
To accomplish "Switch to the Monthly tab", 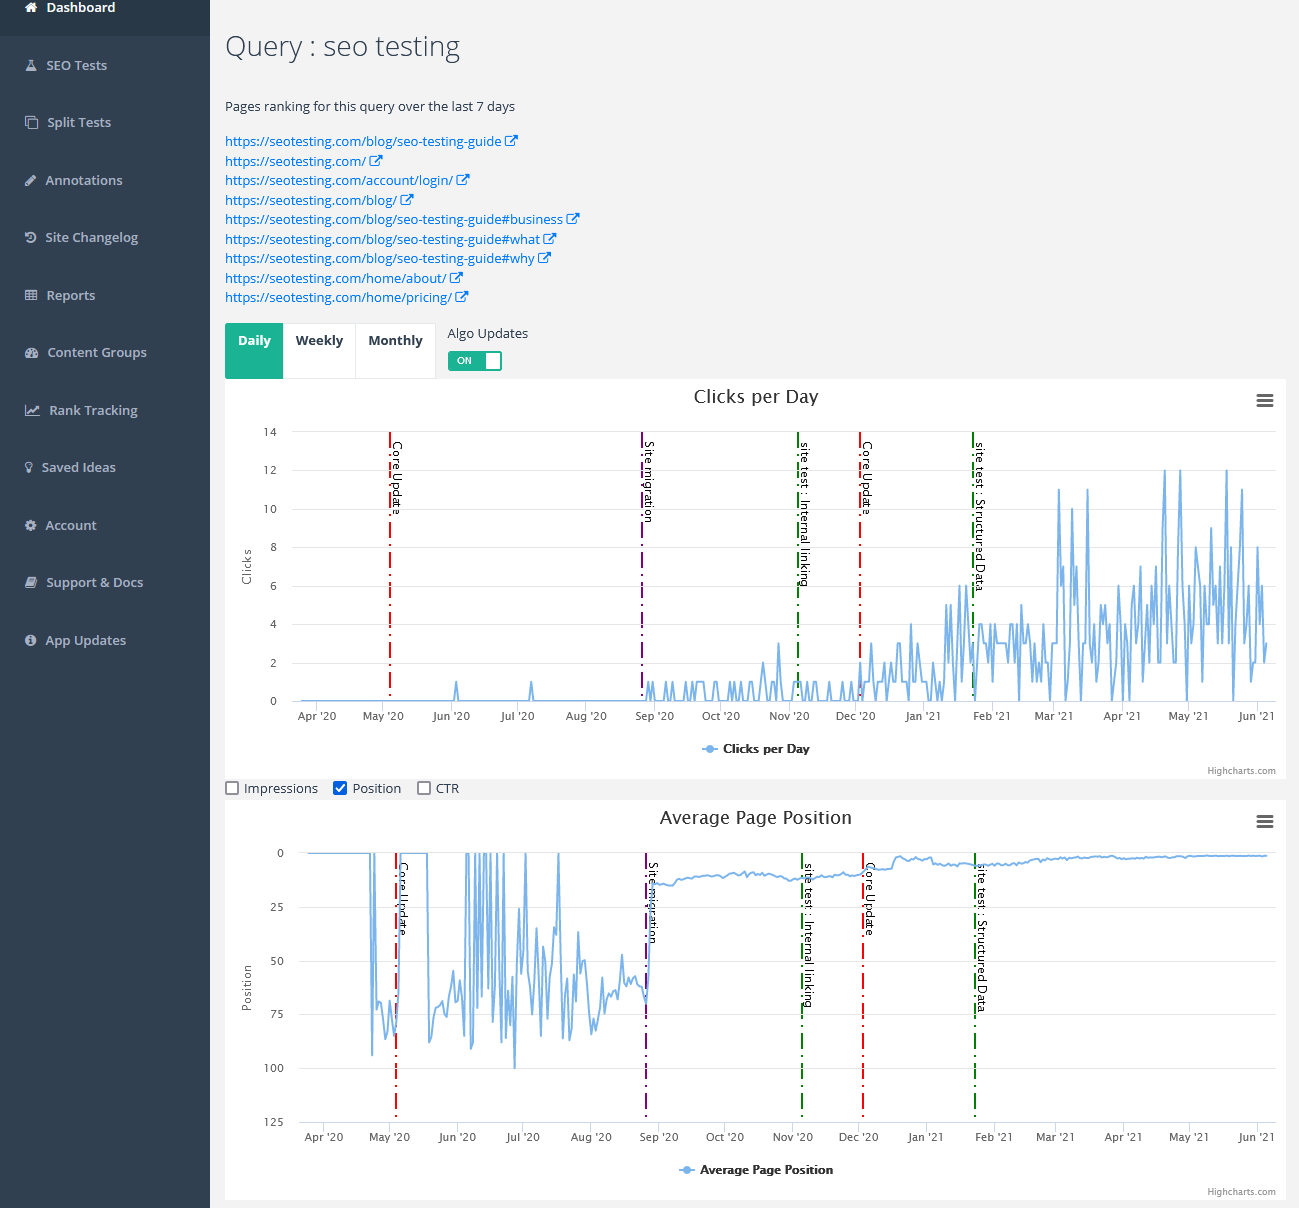I will (395, 351).
